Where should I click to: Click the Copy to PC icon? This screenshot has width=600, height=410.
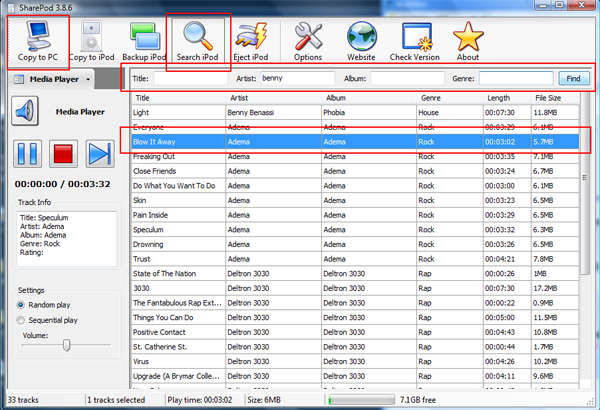pyautogui.click(x=38, y=41)
